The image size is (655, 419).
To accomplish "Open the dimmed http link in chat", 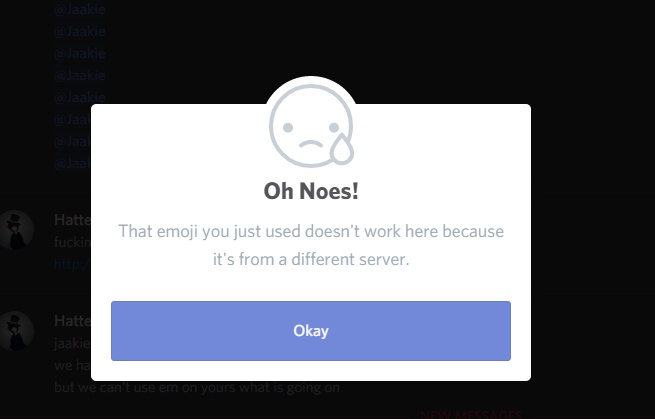I will coord(73,264).
